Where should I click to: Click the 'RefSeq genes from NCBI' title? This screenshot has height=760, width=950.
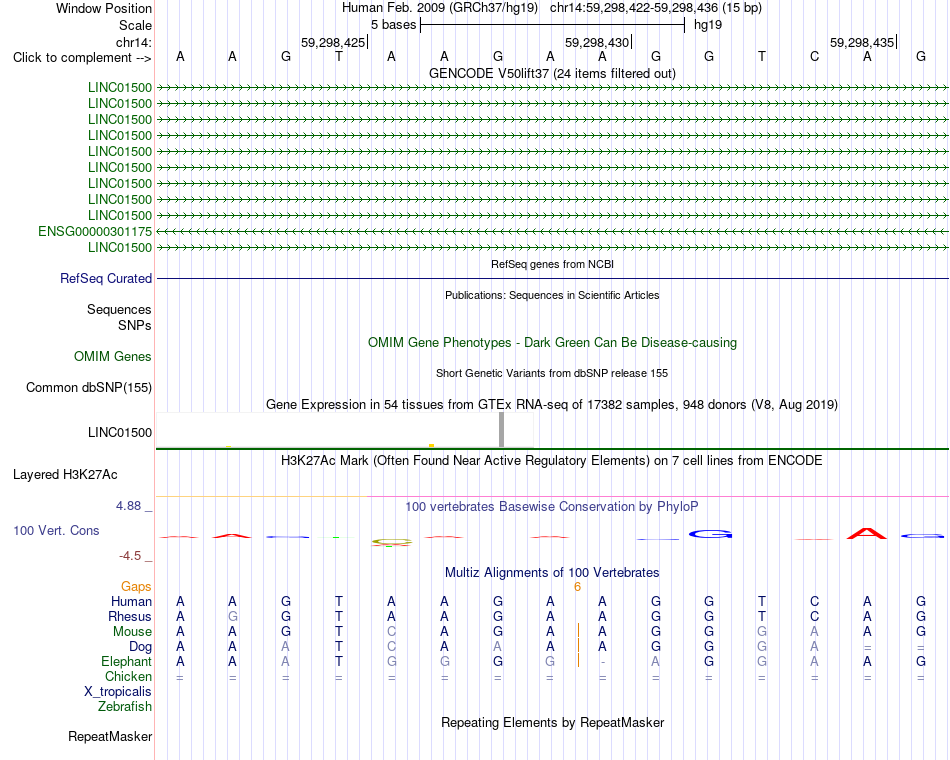552,264
